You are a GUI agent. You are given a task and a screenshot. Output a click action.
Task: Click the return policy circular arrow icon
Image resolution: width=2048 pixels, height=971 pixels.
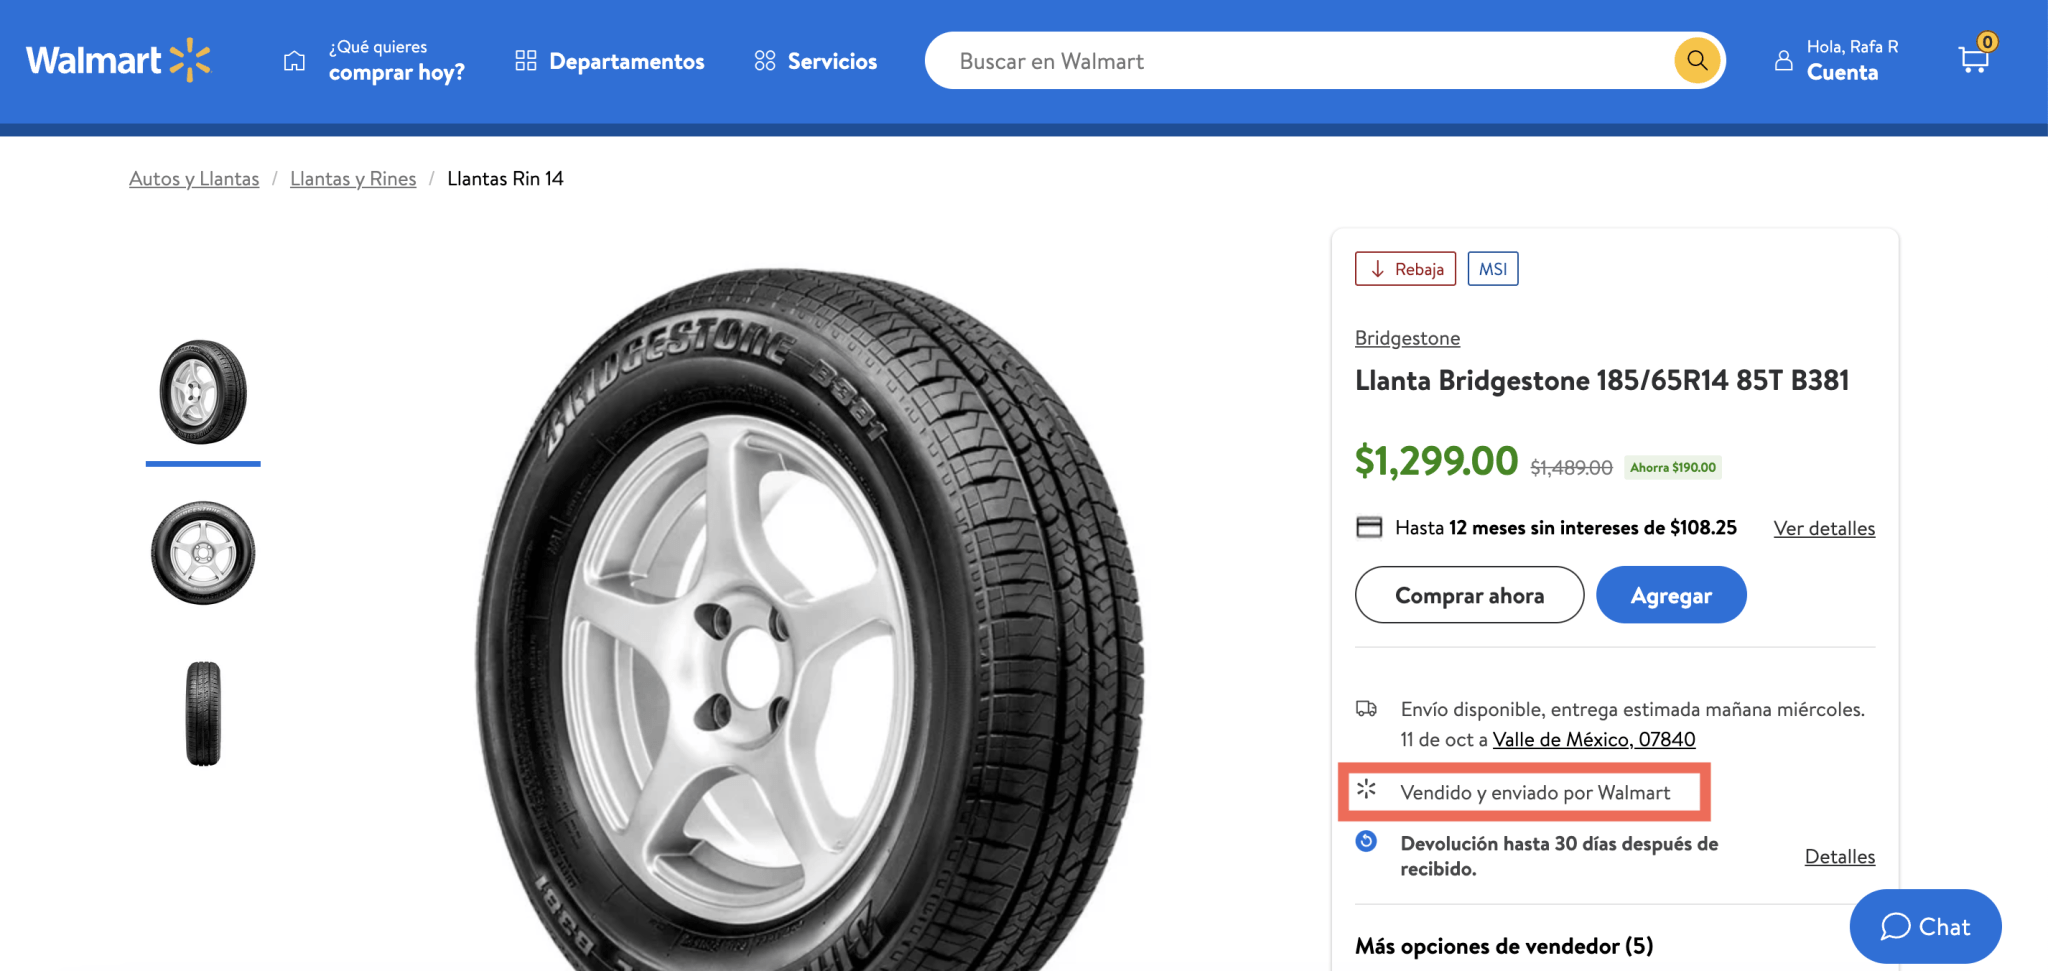tap(1366, 843)
